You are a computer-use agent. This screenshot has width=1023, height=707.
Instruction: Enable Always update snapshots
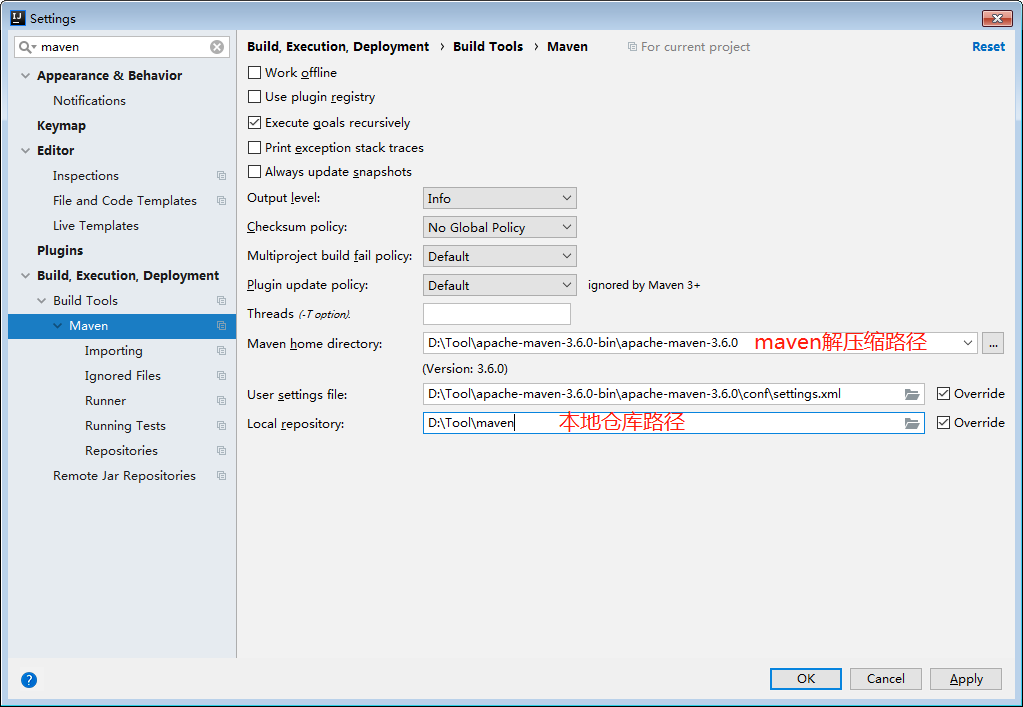254,171
